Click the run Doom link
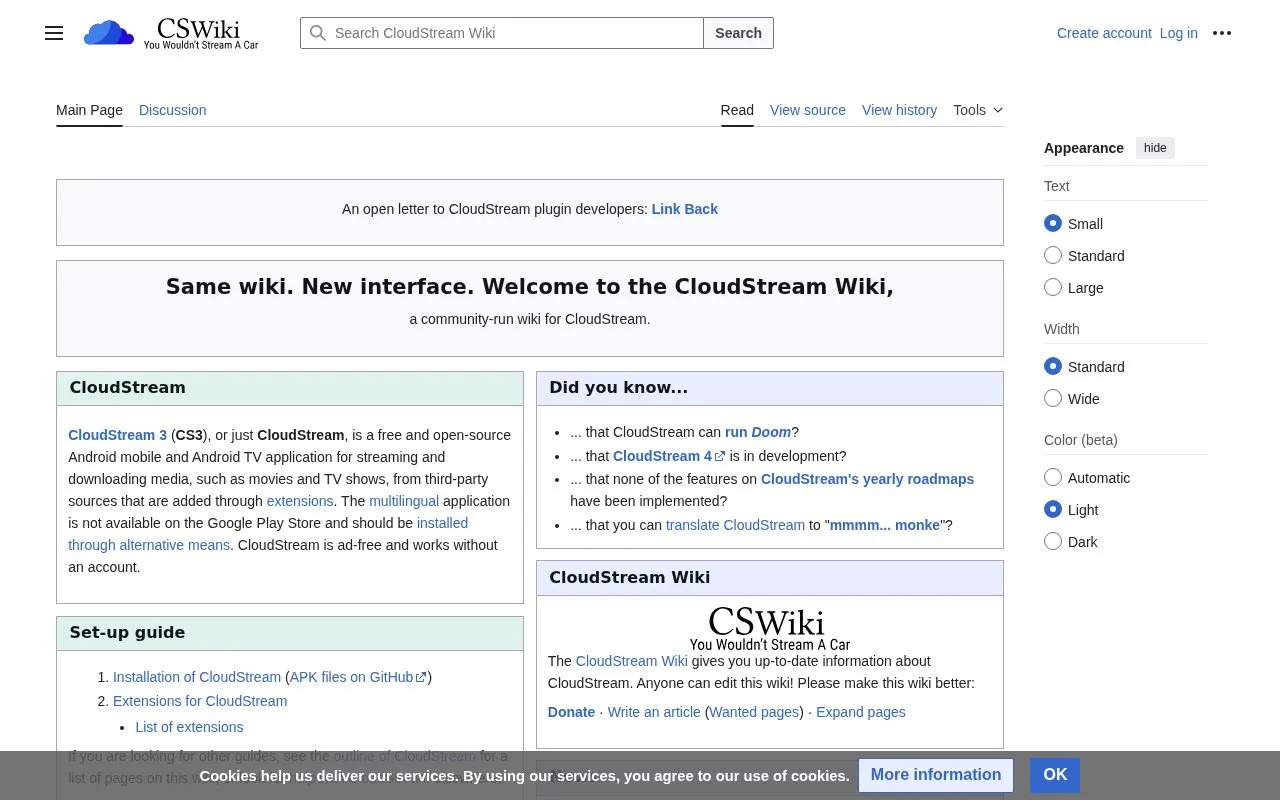The width and height of the screenshot is (1280, 800). [x=758, y=432]
